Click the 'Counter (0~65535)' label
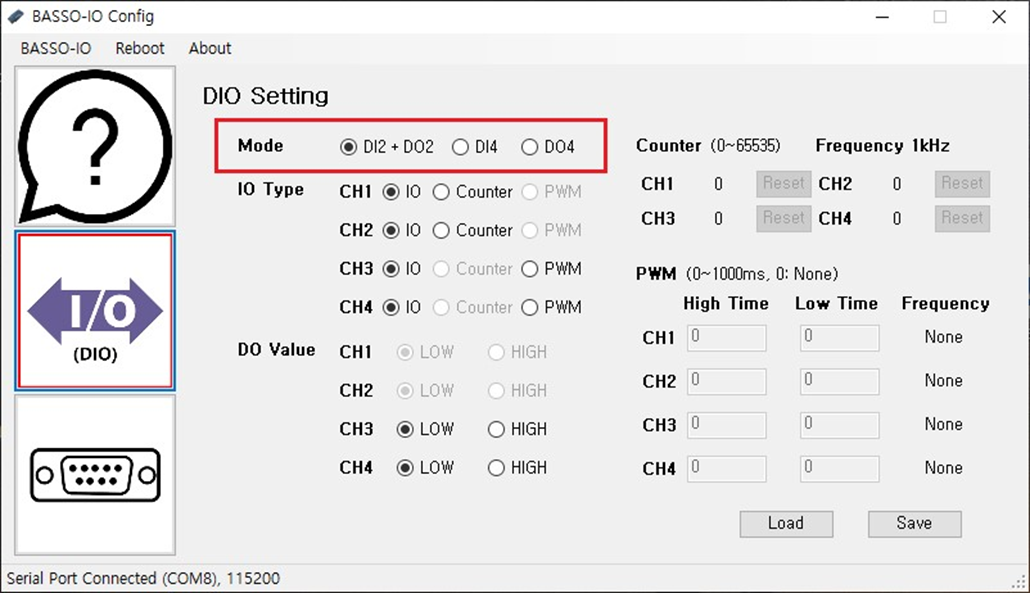The image size is (1030, 593). (x=708, y=146)
